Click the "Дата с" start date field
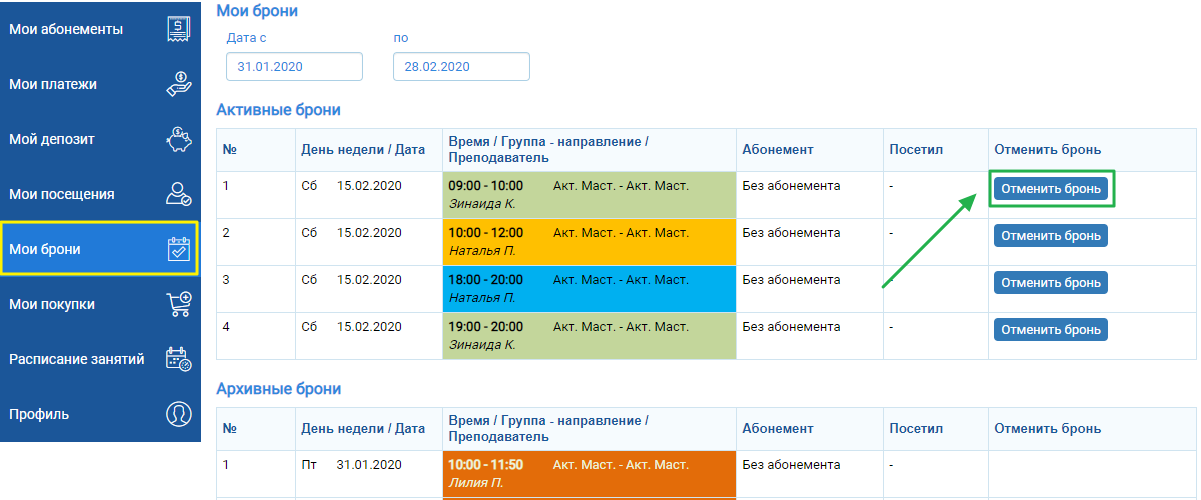Screen dimensions: 1201x500 pyautogui.click(x=294, y=67)
